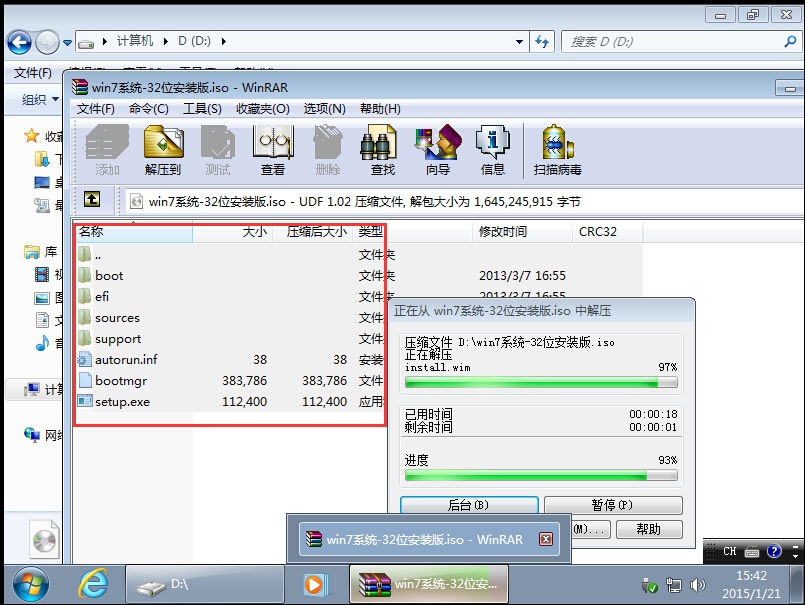This screenshot has height=605, width=805.
Task: Click the Explorer back navigation arrow
Action: [x=19, y=42]
